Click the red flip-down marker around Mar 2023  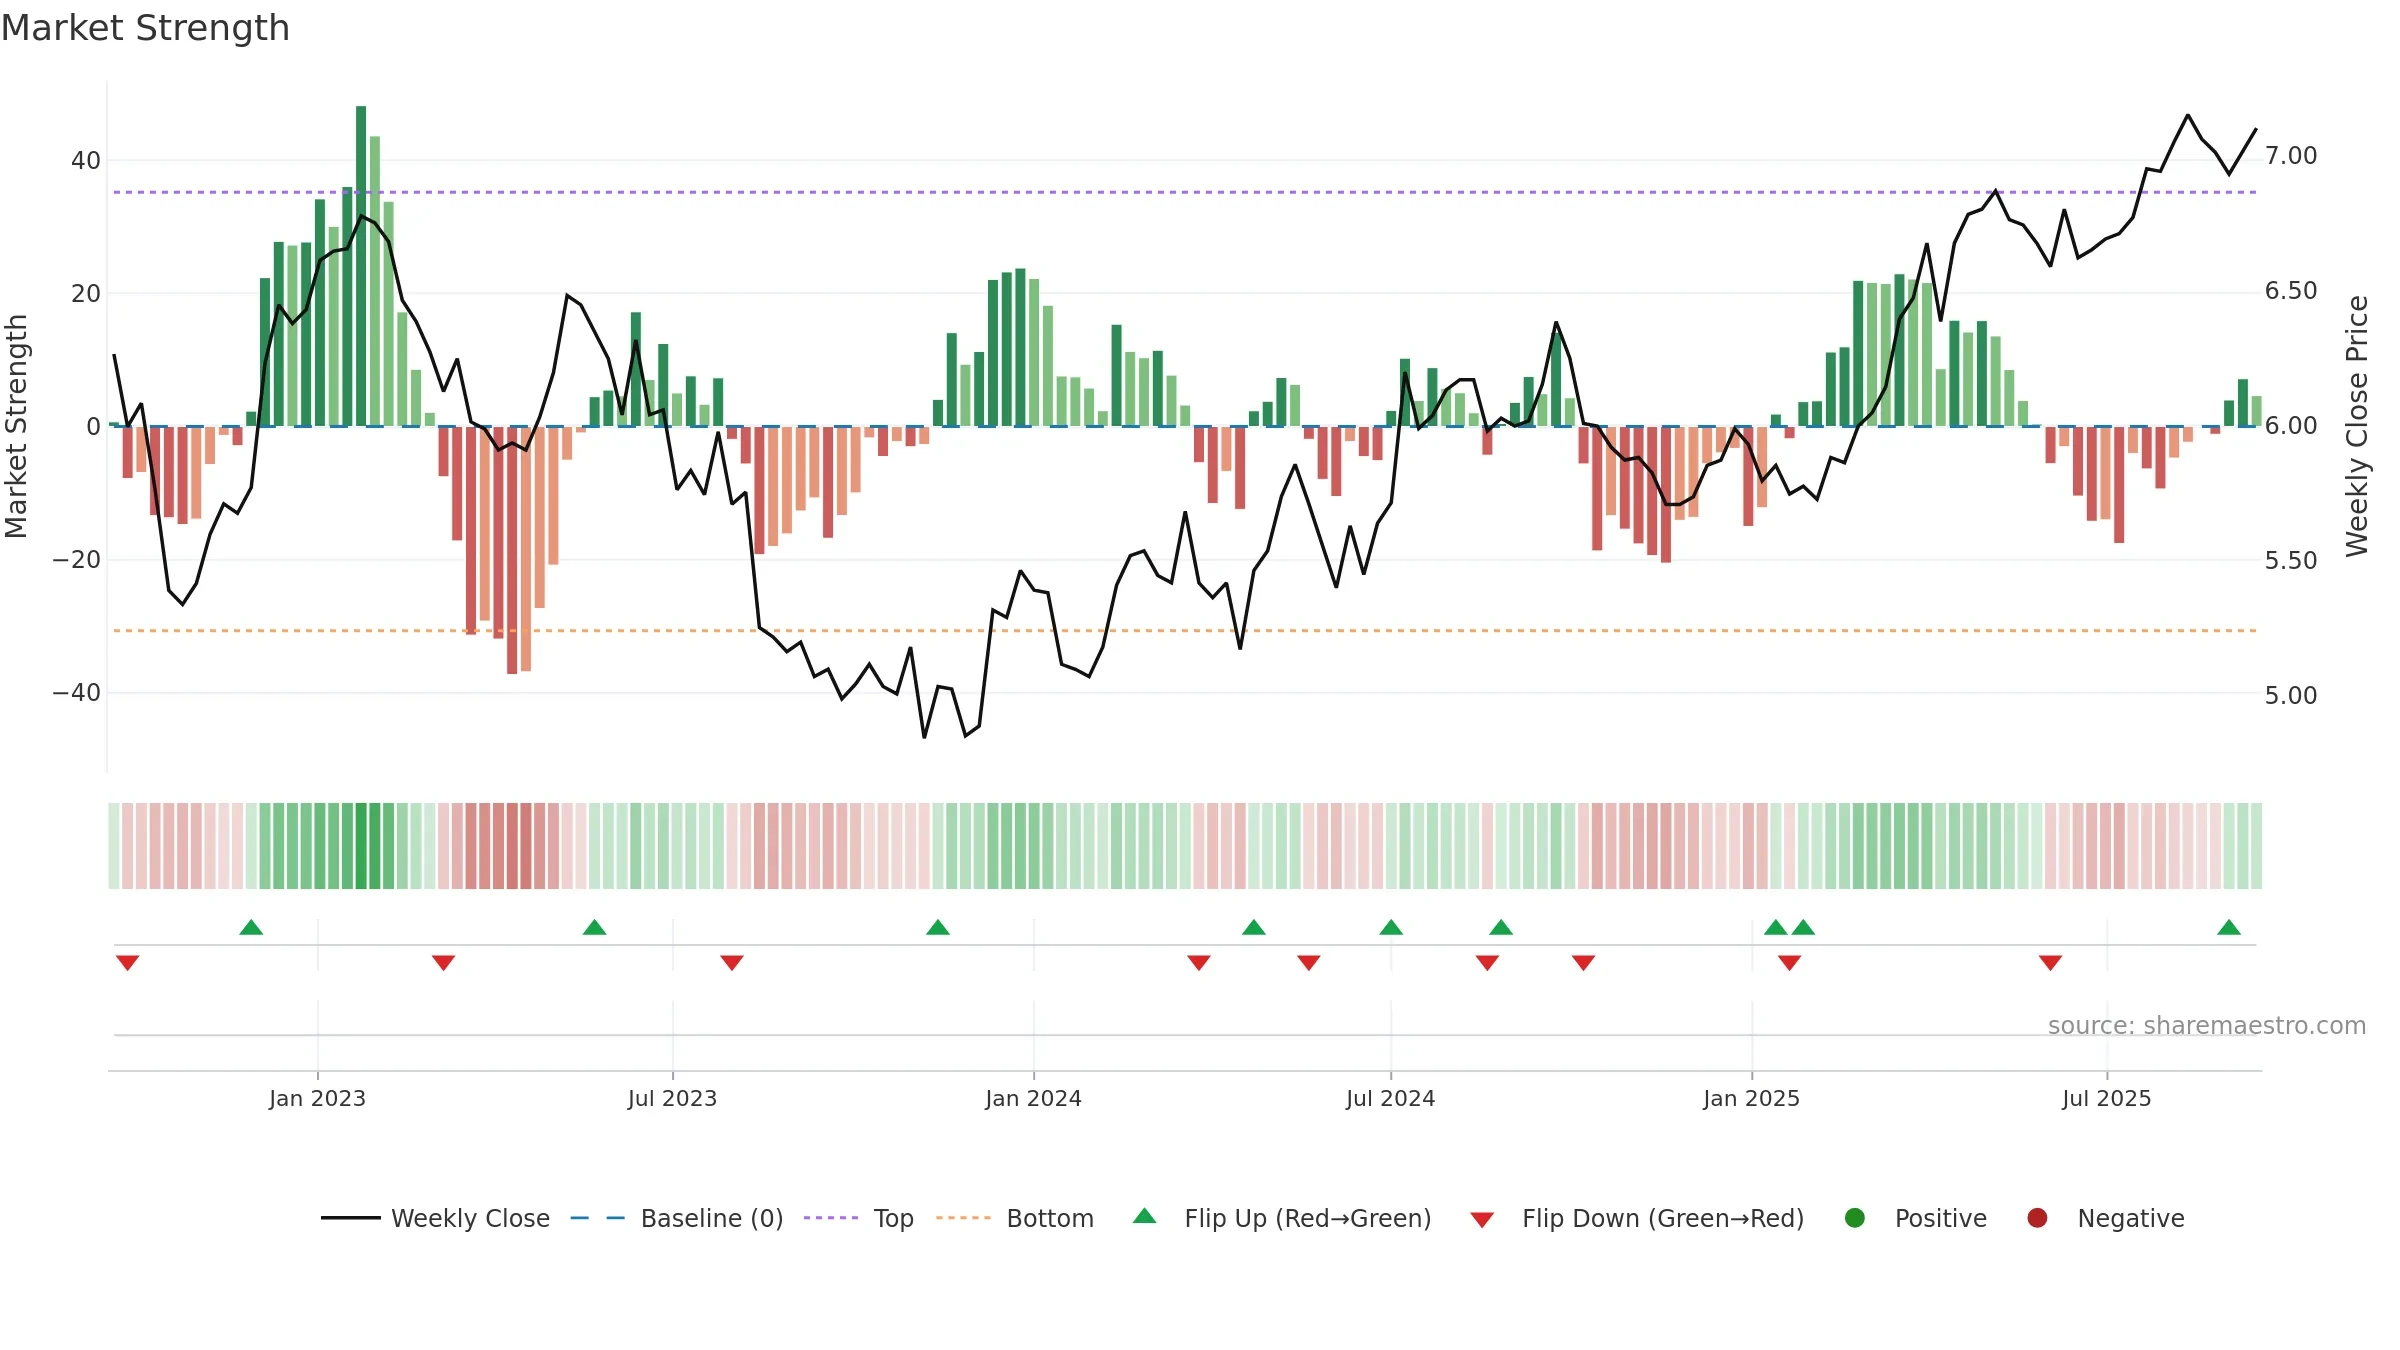(x=443, y=962)
